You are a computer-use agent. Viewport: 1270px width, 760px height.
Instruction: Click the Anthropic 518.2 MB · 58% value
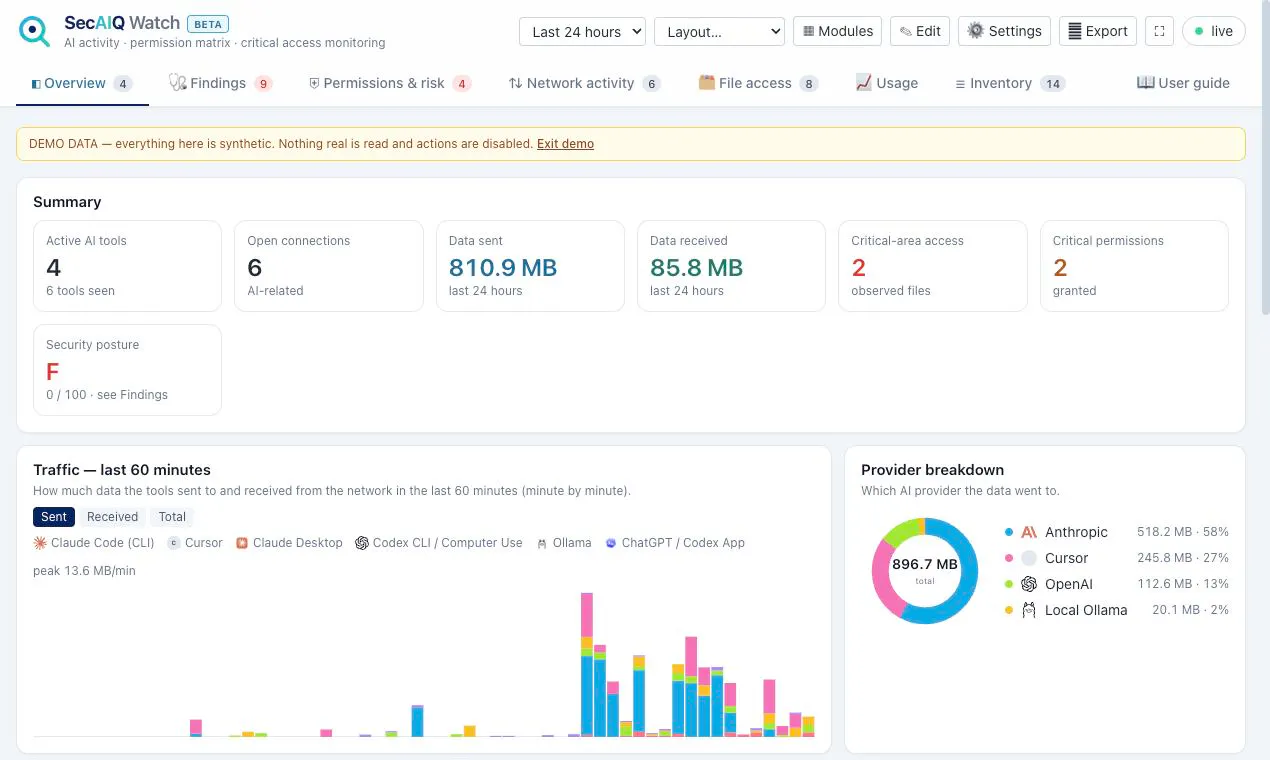click(x=1183, y=532)
